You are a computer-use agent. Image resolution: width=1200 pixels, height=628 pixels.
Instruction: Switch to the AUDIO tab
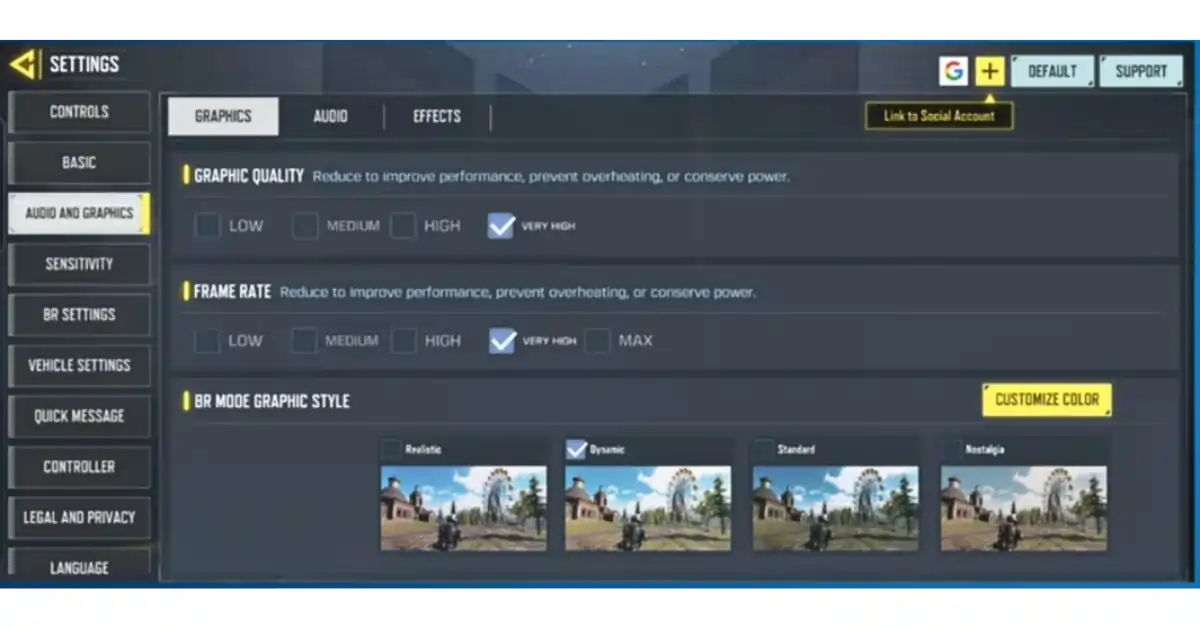click(x=330, y=116)
